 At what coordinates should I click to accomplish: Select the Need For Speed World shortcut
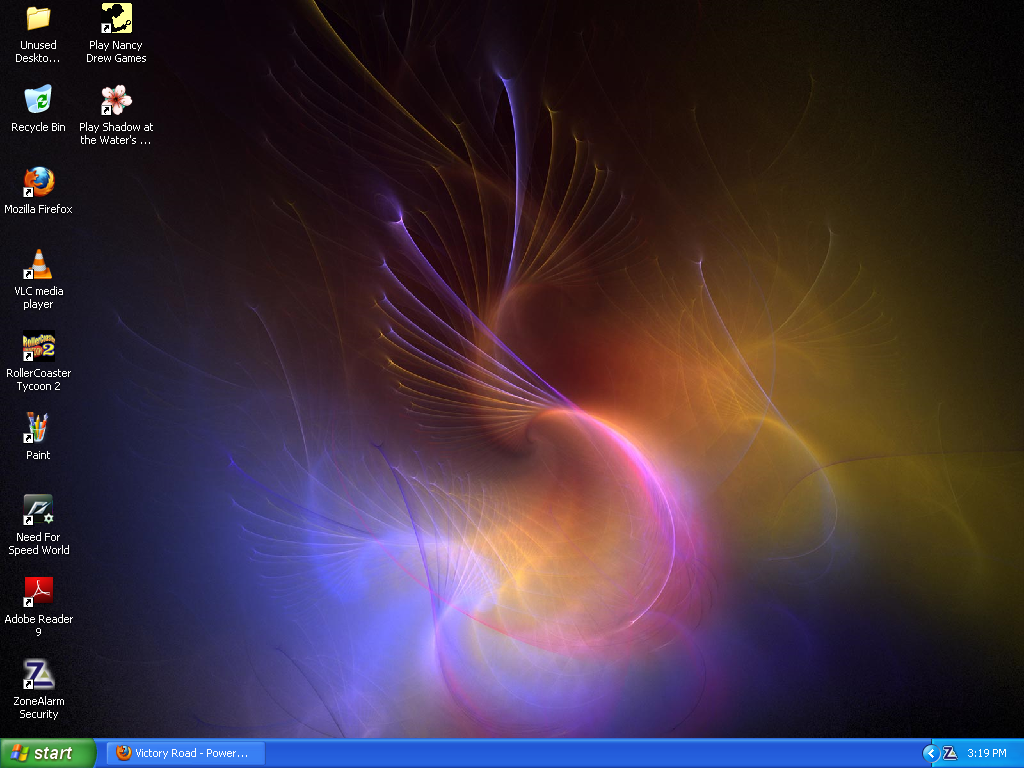[38, 511]
